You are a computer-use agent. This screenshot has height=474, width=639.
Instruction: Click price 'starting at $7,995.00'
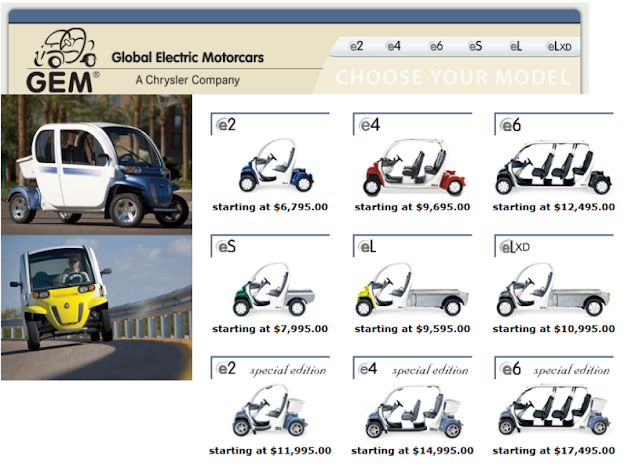click(270, 329)
